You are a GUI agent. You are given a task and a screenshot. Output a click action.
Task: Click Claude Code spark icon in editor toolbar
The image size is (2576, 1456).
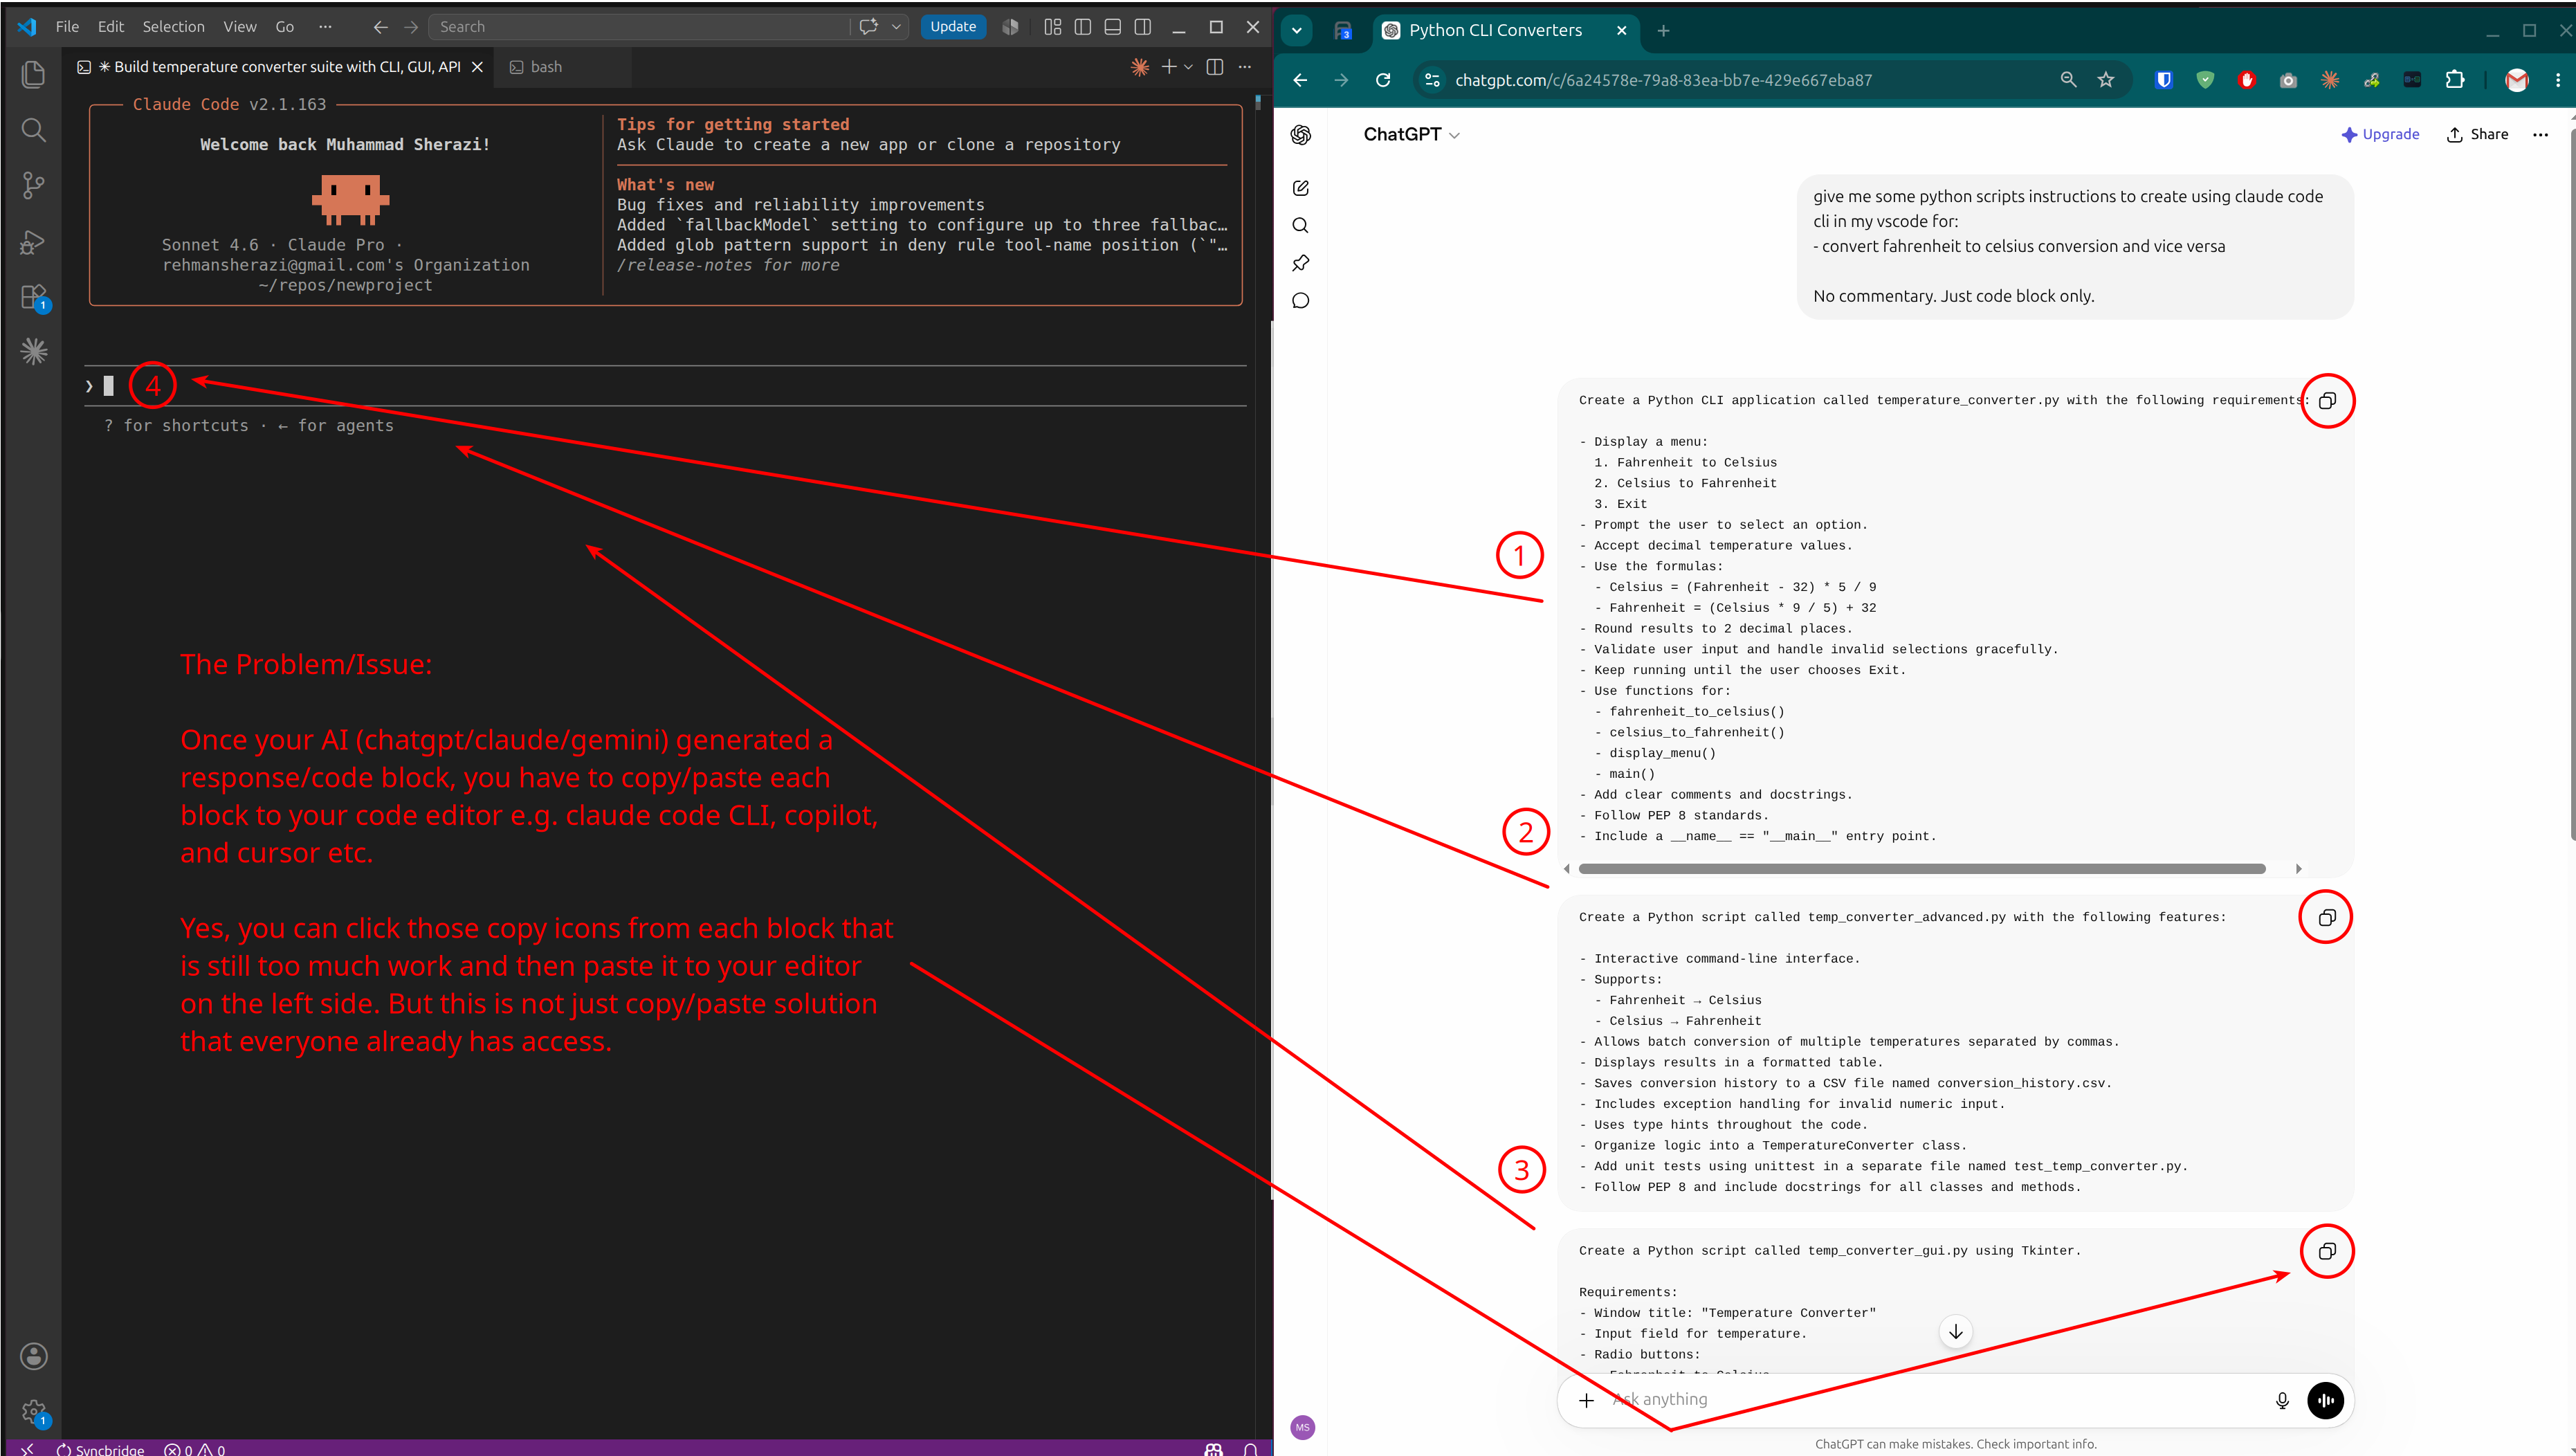point(1139,67)
